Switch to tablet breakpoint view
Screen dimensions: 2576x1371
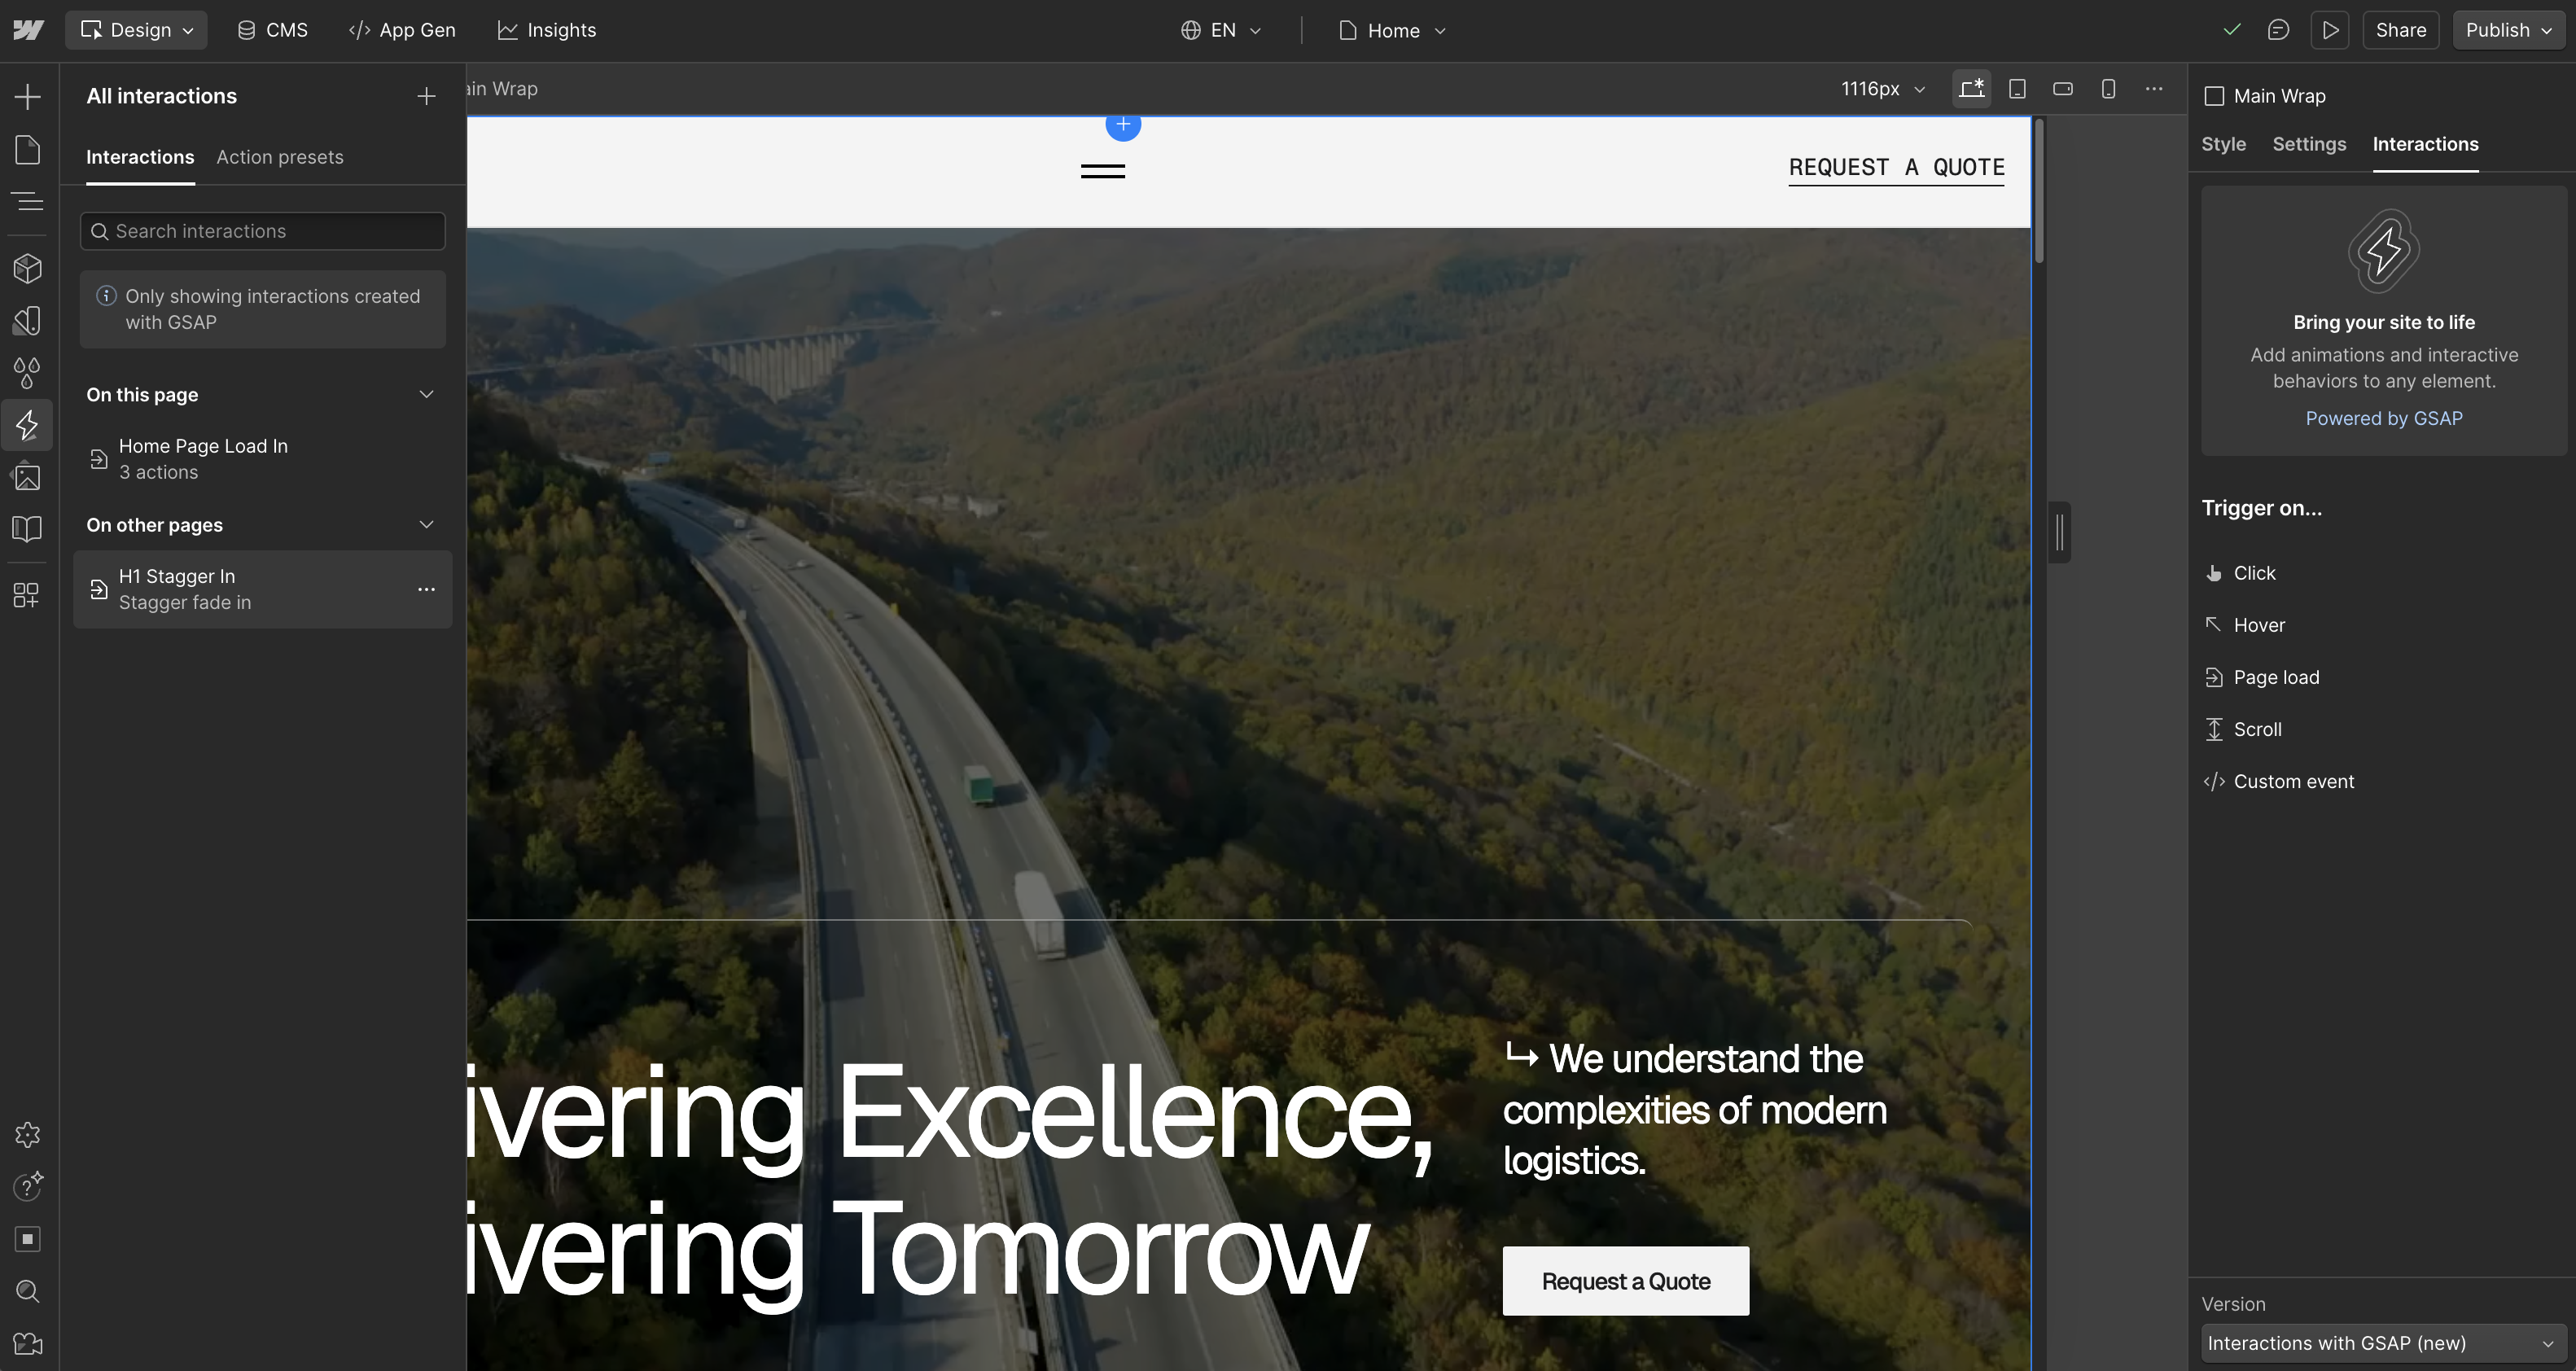pos(2017,89)
